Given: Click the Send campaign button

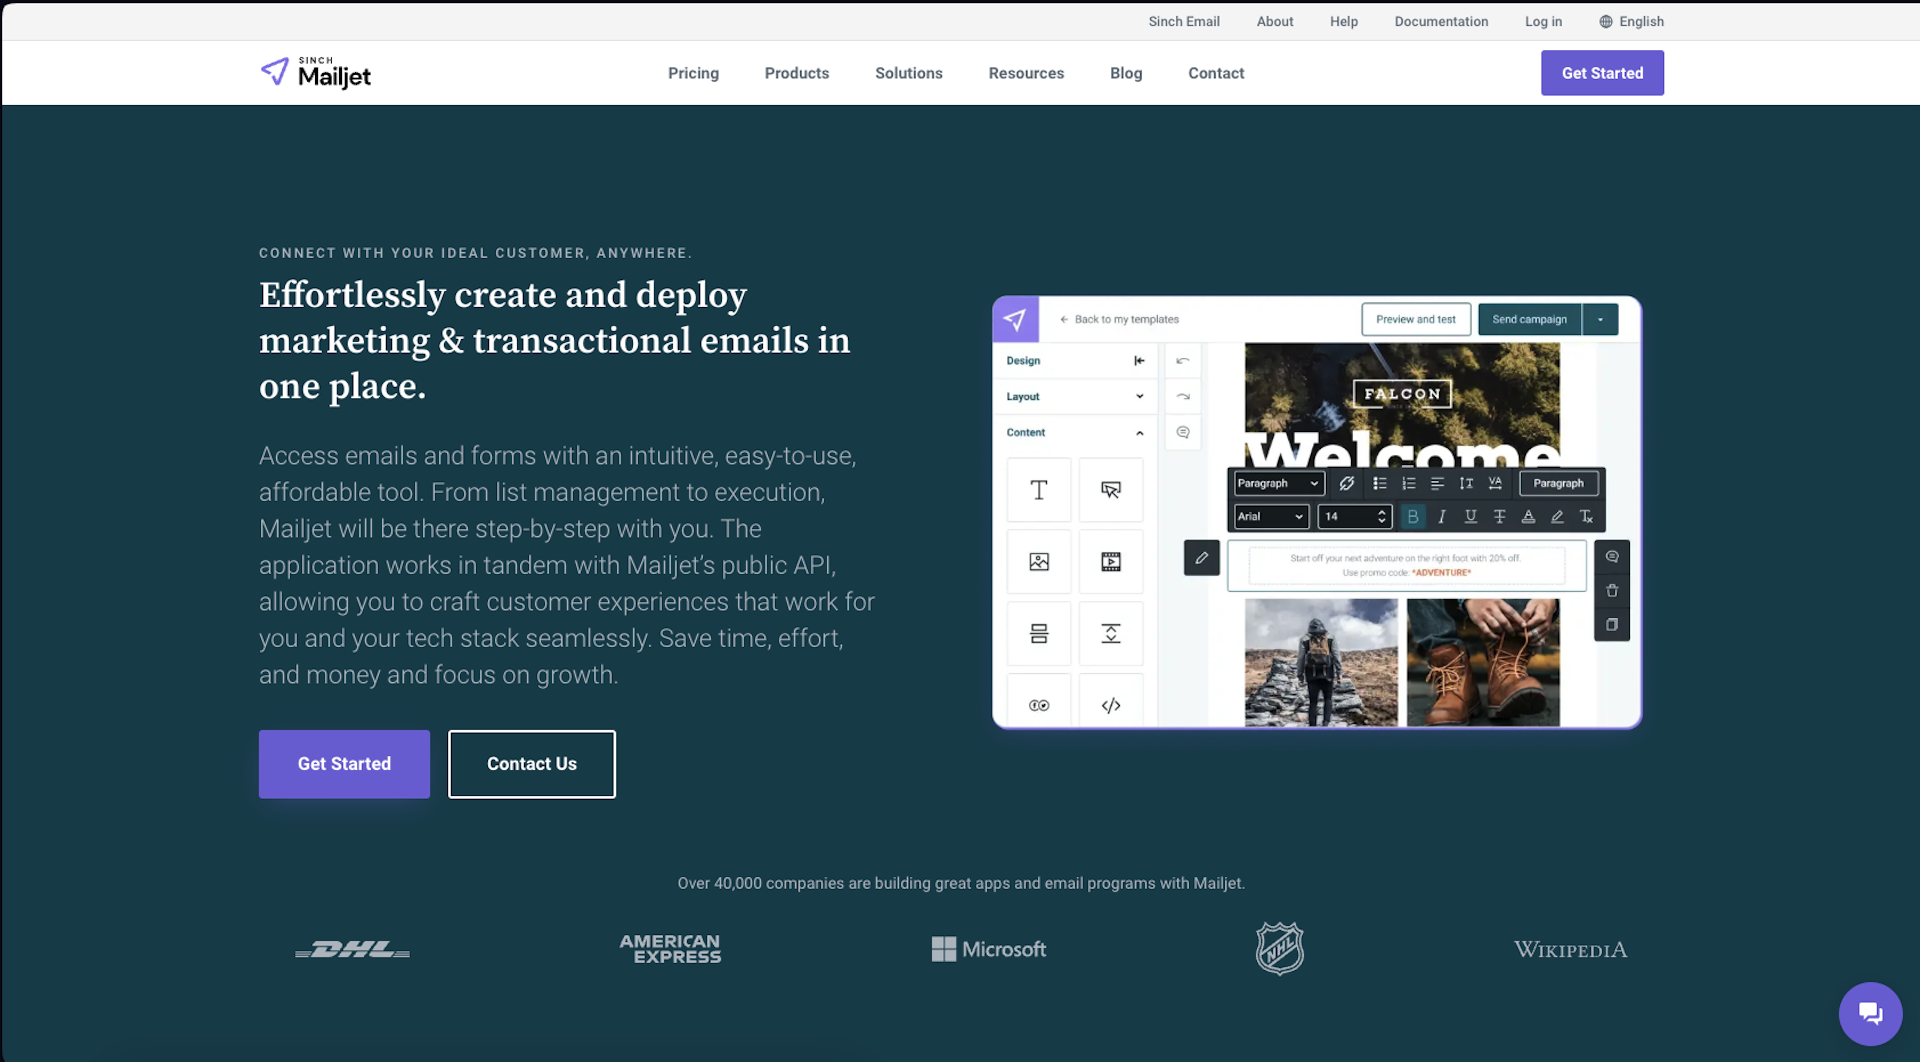Looking at the screenshot, I should click(1530, 320).
